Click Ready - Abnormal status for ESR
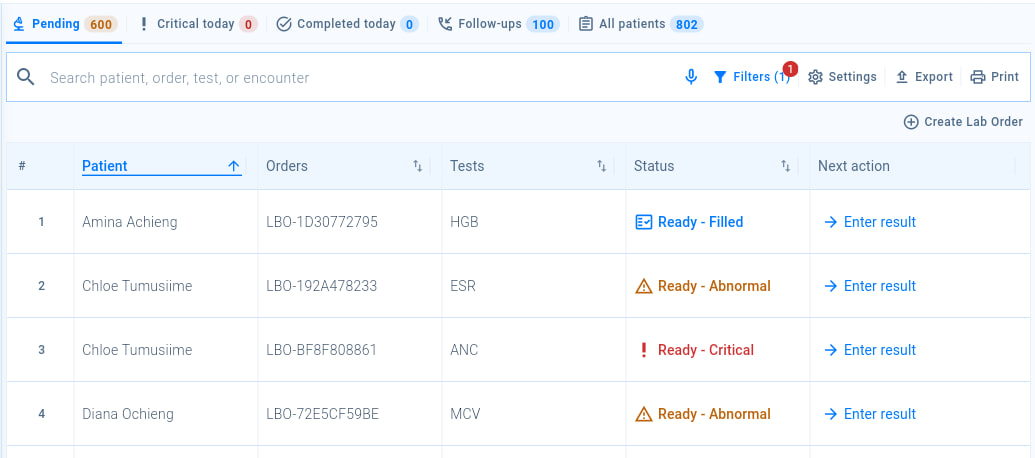The image size is (1035, 458). [702, 286]
